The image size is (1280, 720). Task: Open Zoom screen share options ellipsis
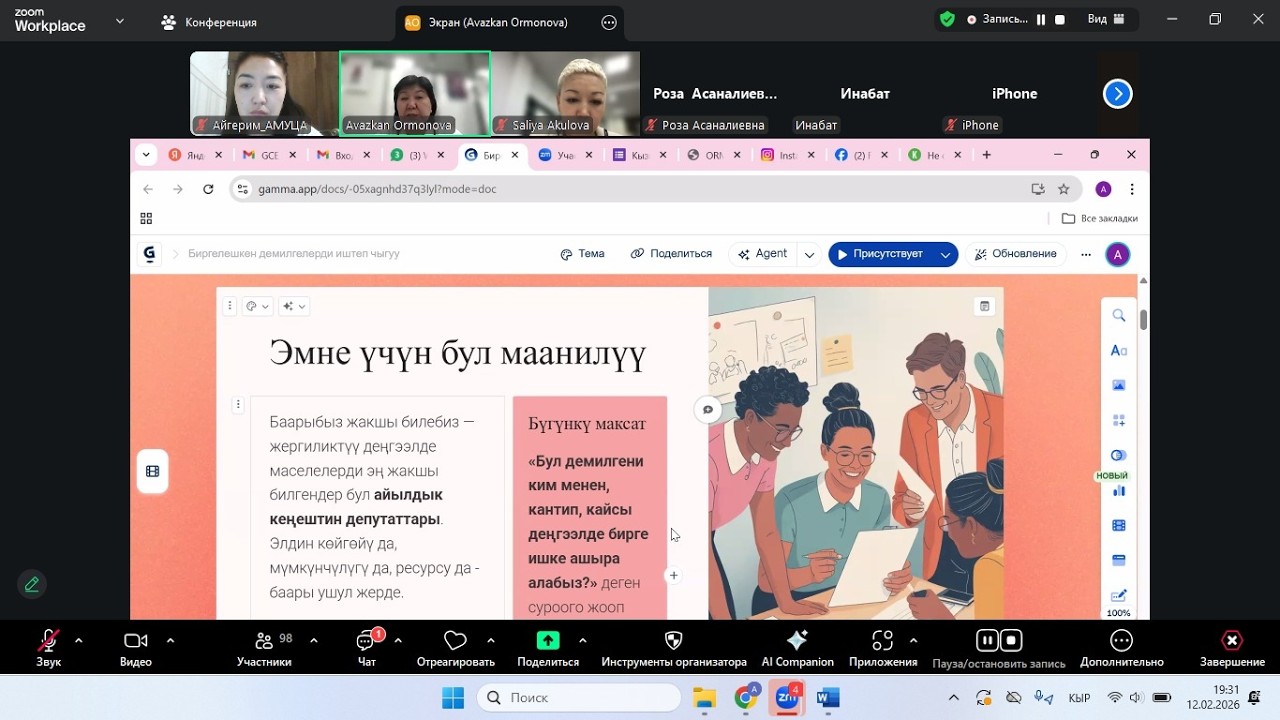pyautogui.click(x=609, y=22)
